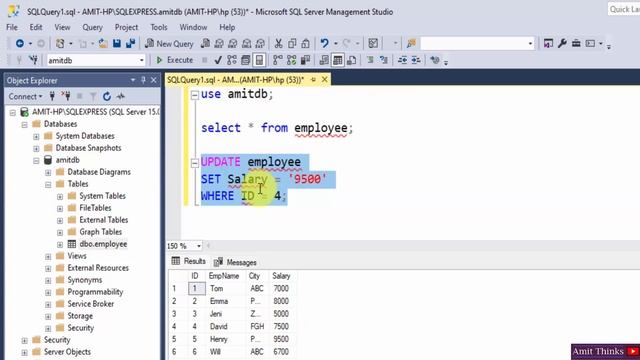
Task: Click the Paste clipboard icon
Action: [306, 43]
